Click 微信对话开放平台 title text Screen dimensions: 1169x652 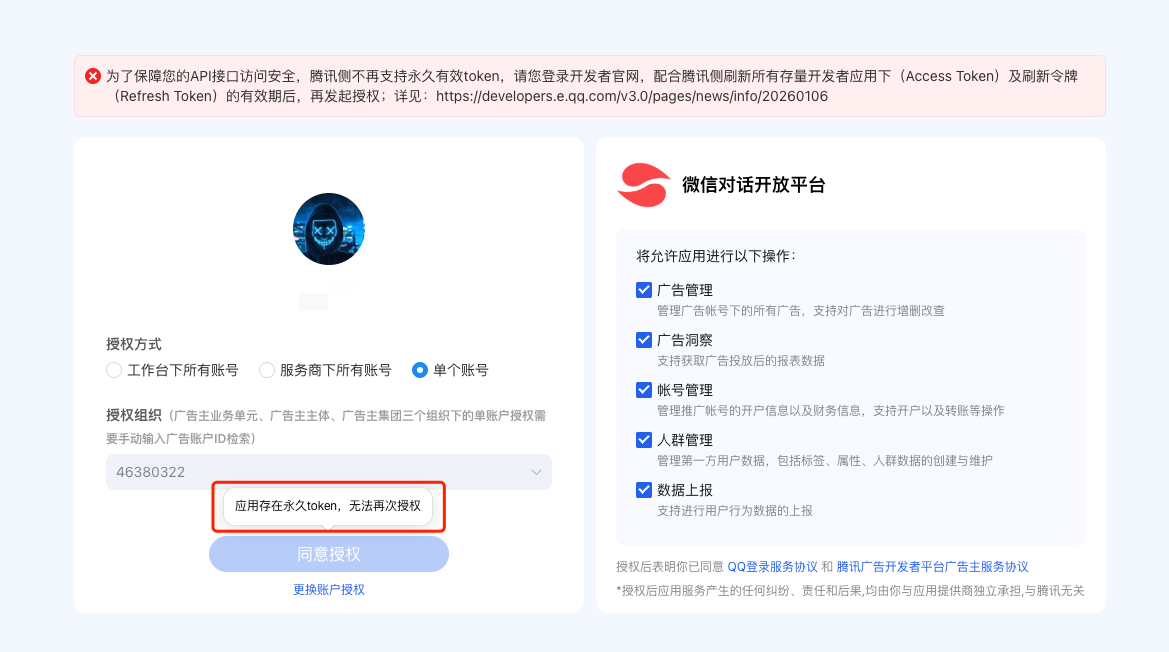point(754,185)
